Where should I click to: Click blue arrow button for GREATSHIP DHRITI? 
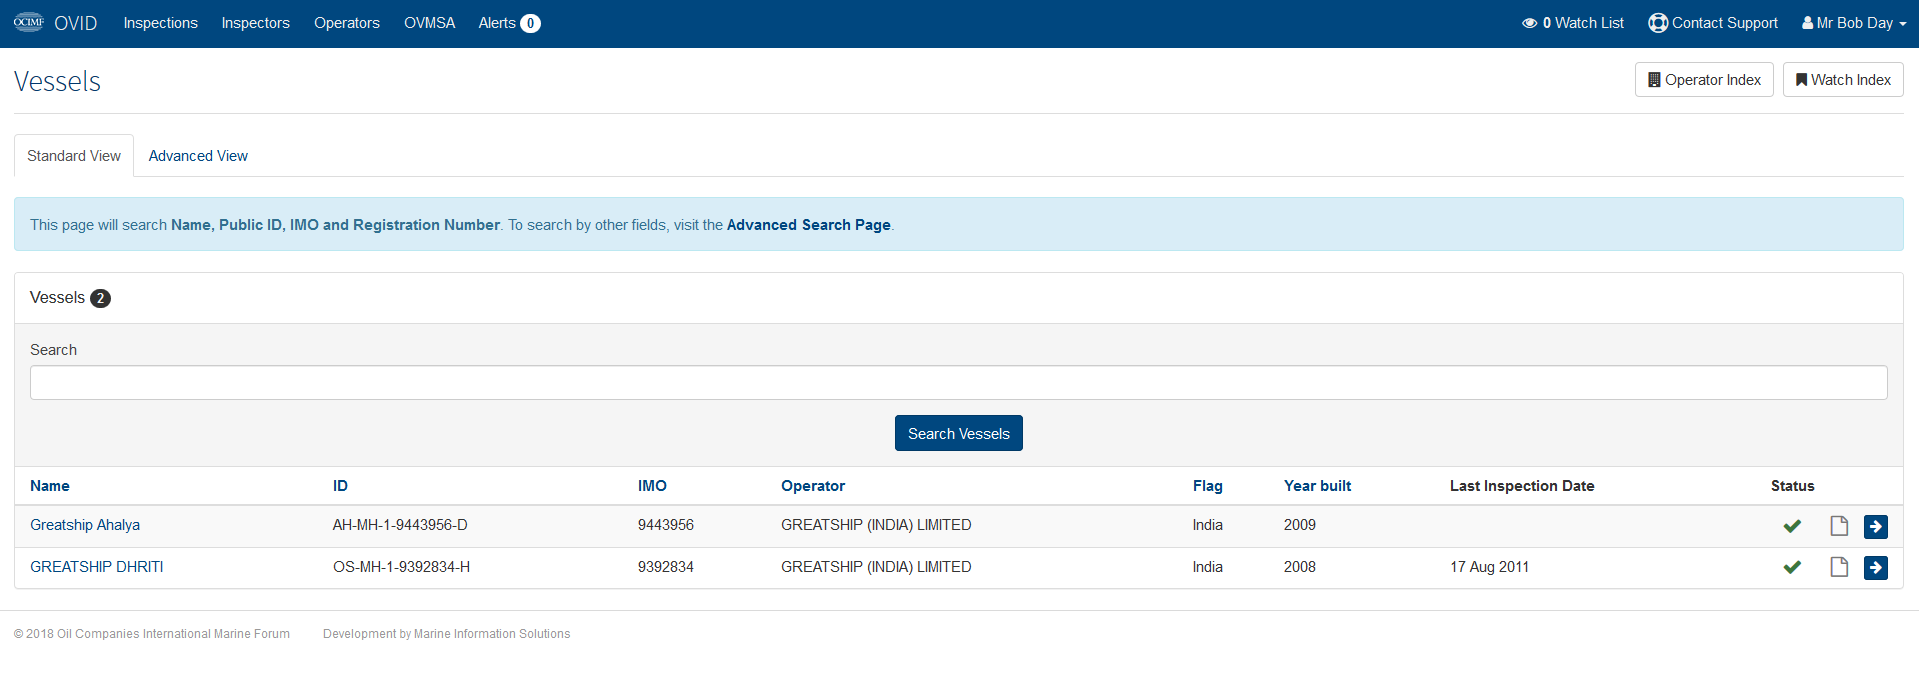(1876, 568)
